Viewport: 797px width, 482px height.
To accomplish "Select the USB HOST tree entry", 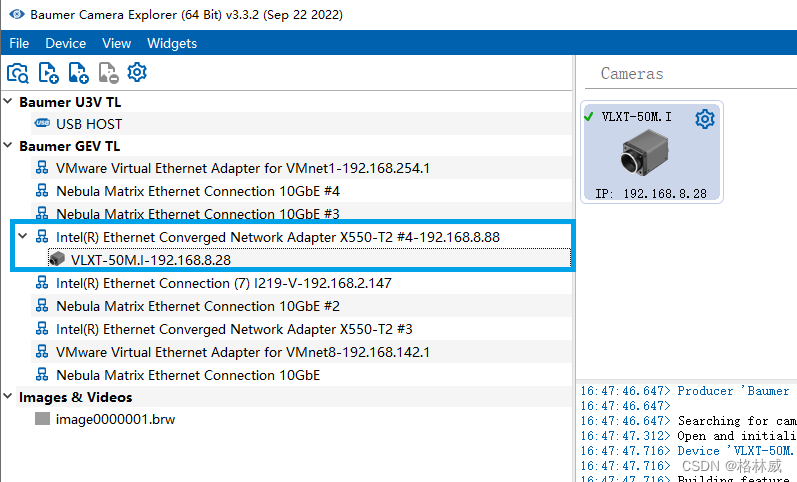I will tap(89, 124).
